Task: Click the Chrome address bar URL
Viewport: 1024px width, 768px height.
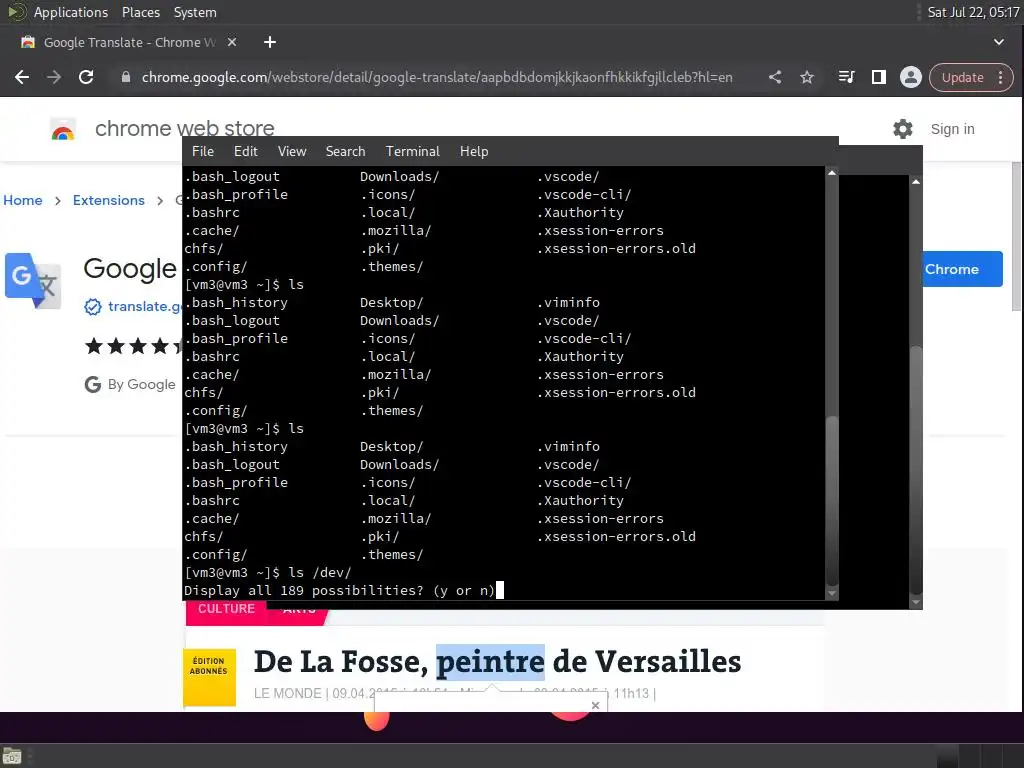Action: [x=436, y=77]
